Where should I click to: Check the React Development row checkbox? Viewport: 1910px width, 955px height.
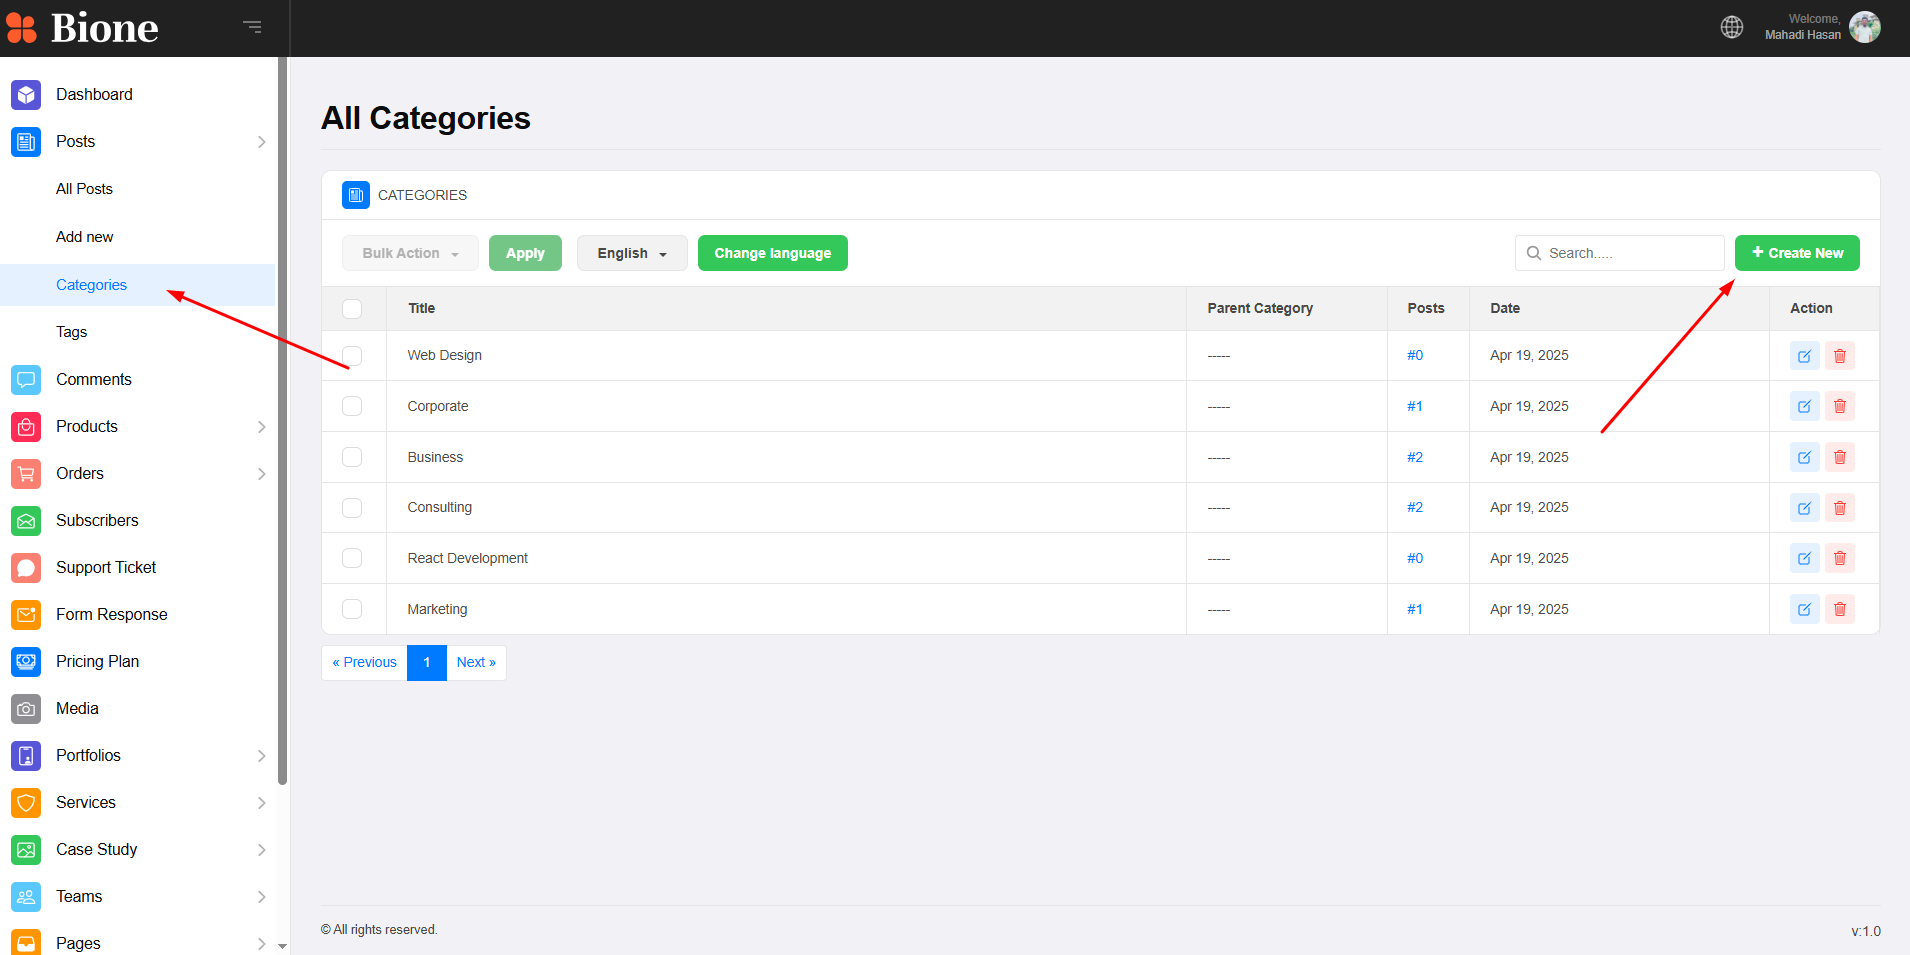(352, 558)
